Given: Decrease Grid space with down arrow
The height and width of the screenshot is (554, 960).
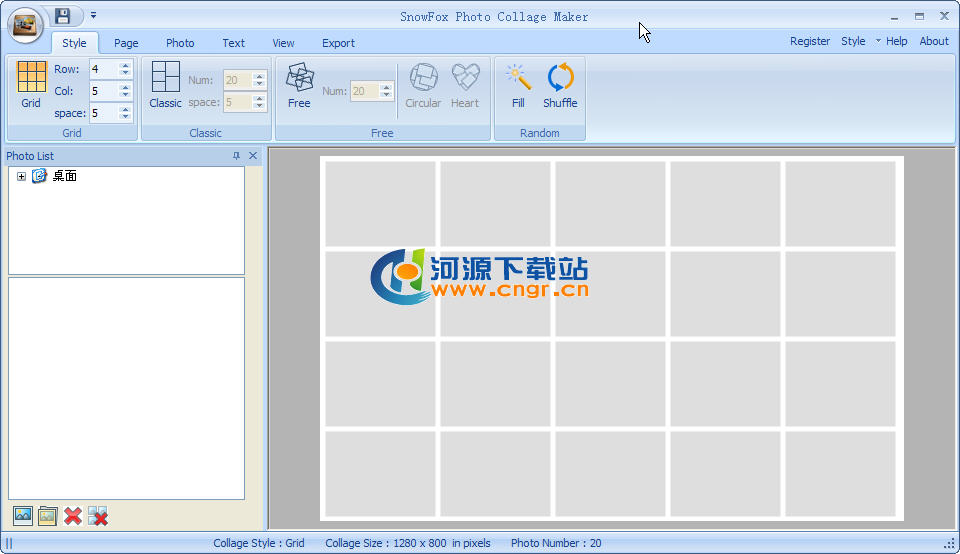Looking at the screenshot, I should click(126, 118).
